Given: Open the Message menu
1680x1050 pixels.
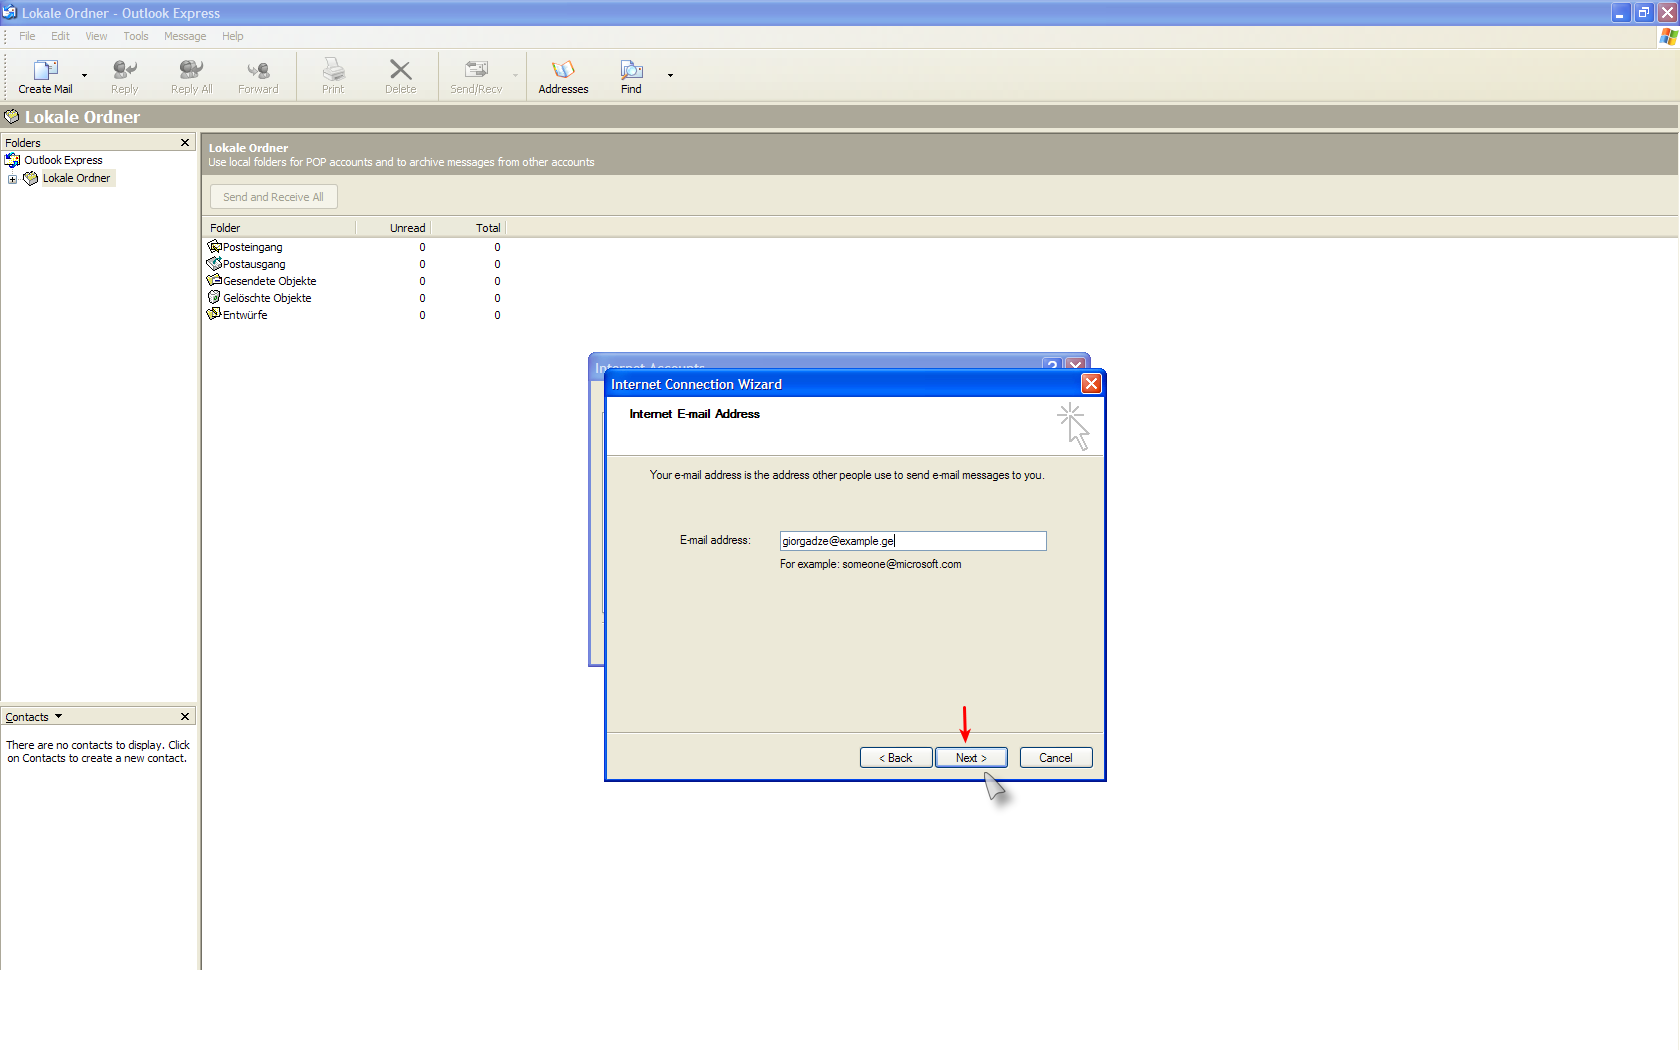Looking at the screenshot, I should [x=185, y=36].
